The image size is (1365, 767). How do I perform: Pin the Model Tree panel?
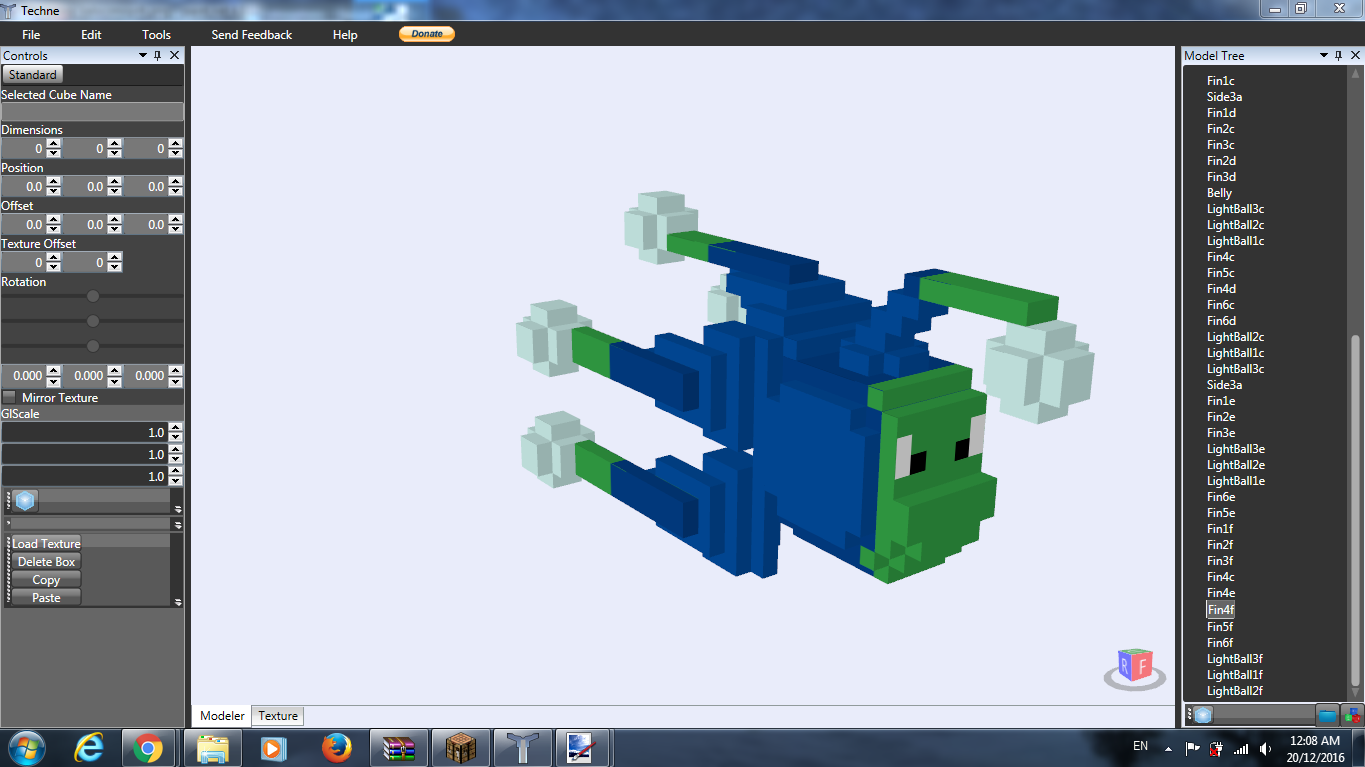[1337, 55]
